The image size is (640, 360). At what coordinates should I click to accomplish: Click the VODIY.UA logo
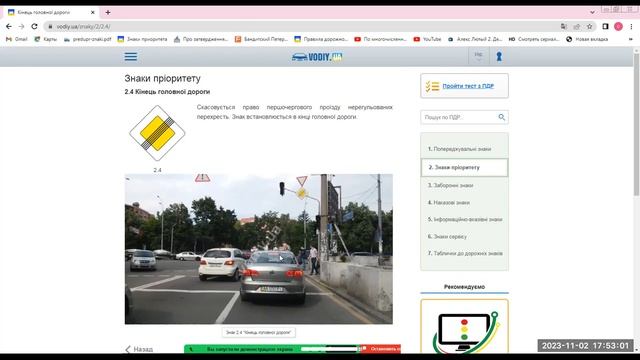coord(317,57)
